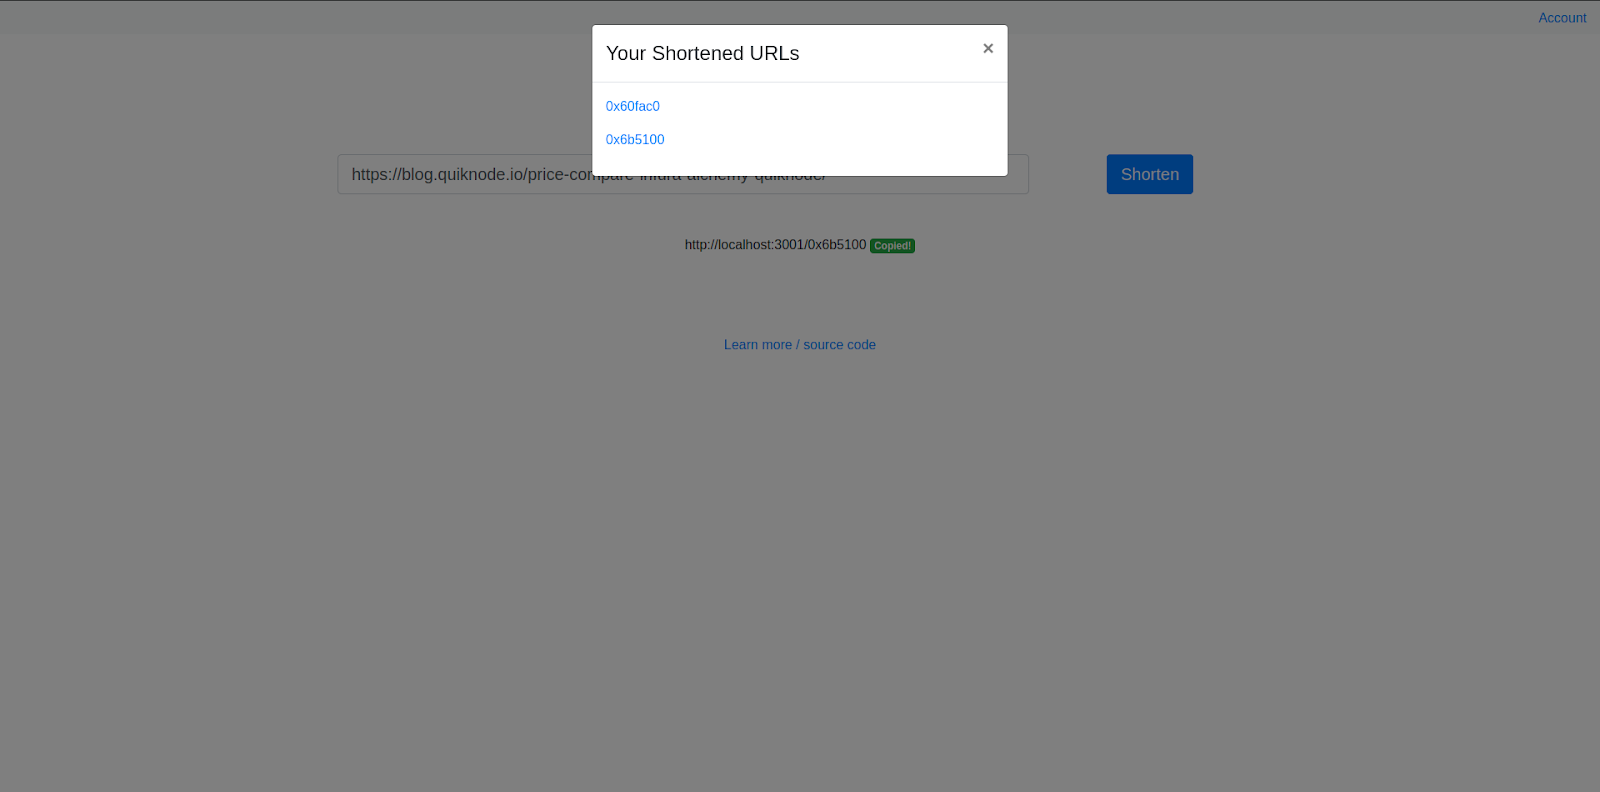Viewport: 1600px width, 792px height.
Task: Copy the generated localhost short URL
Action: click(775, 245)
